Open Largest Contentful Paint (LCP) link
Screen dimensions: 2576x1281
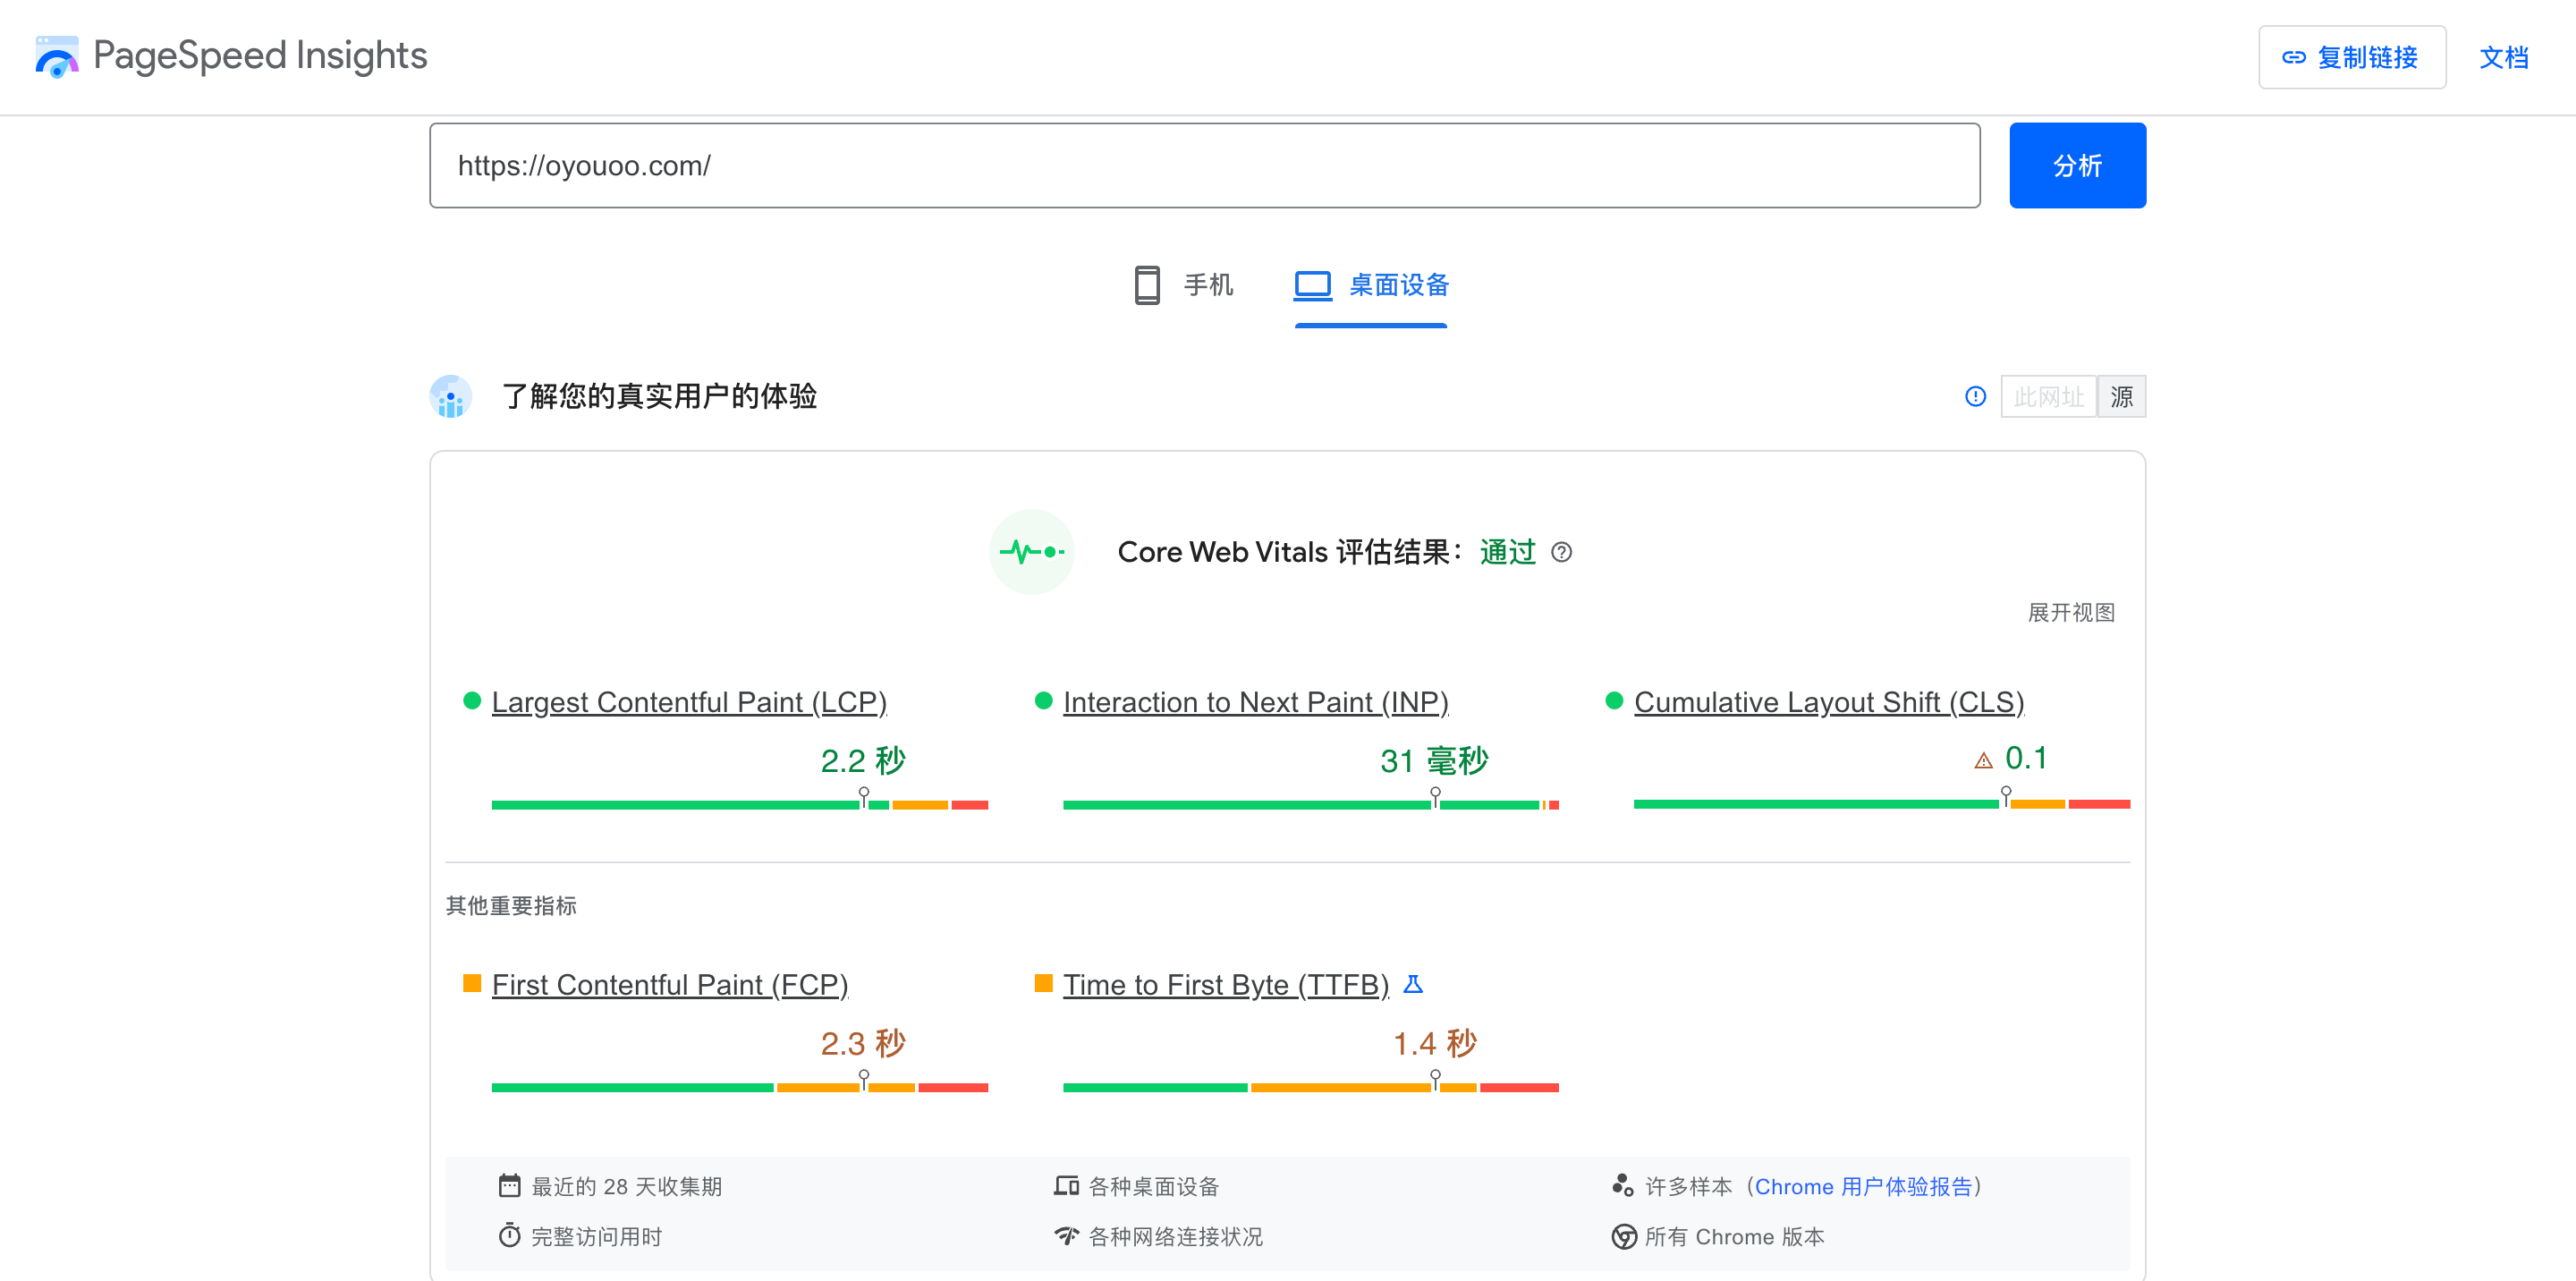point(689,702)
